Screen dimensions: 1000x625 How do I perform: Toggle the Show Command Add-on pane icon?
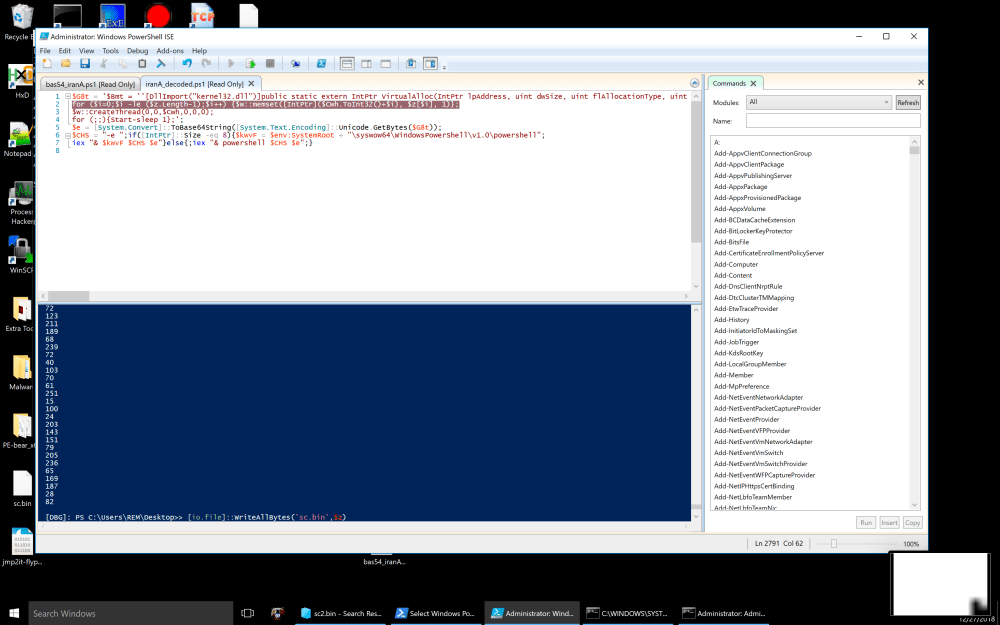[431, 63]
